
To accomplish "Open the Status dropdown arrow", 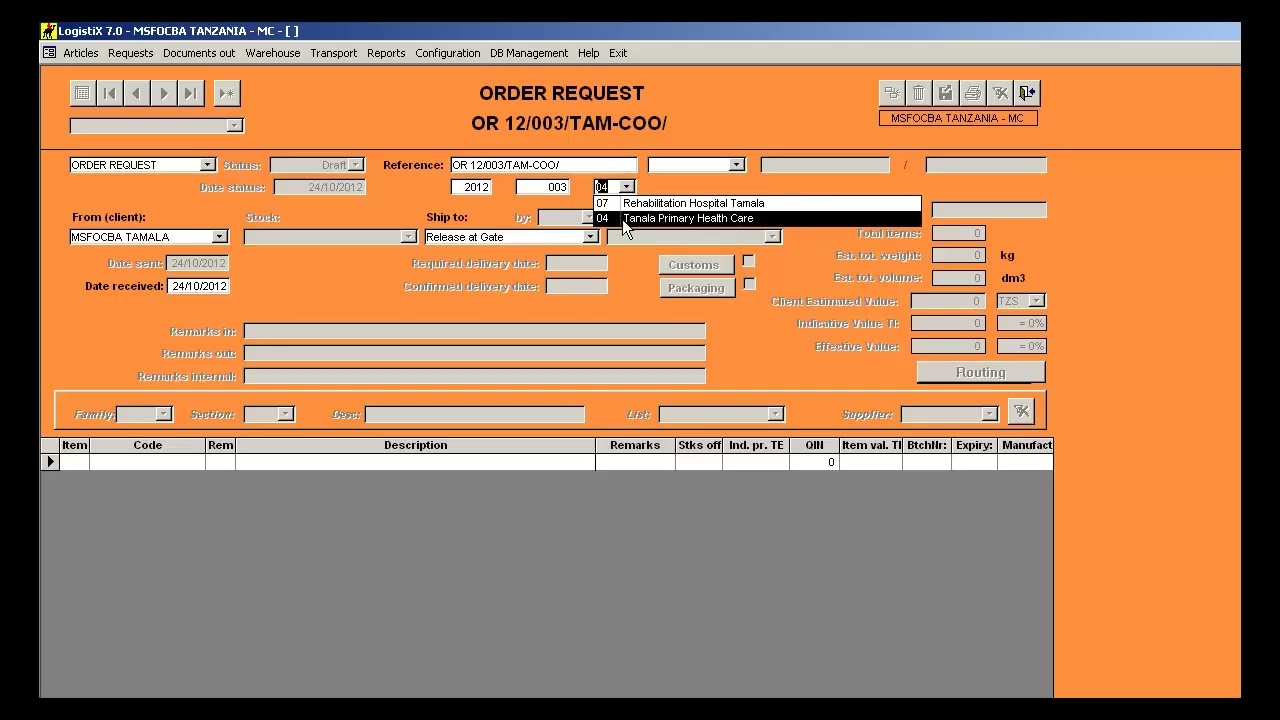I will 356,165.
